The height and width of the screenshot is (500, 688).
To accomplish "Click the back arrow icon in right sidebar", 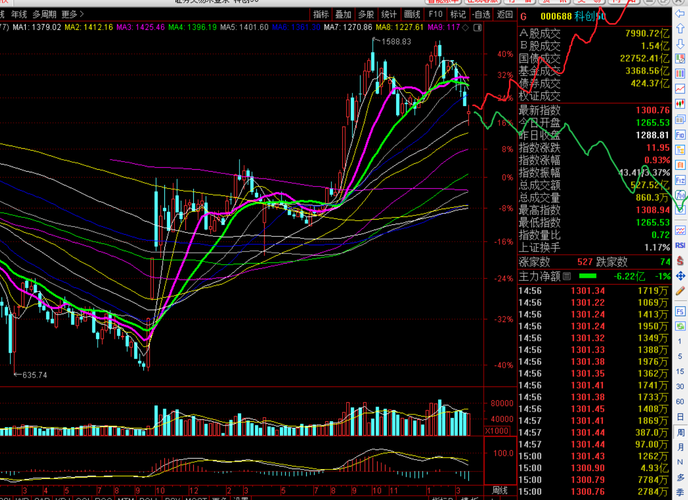I will point(680,14).
